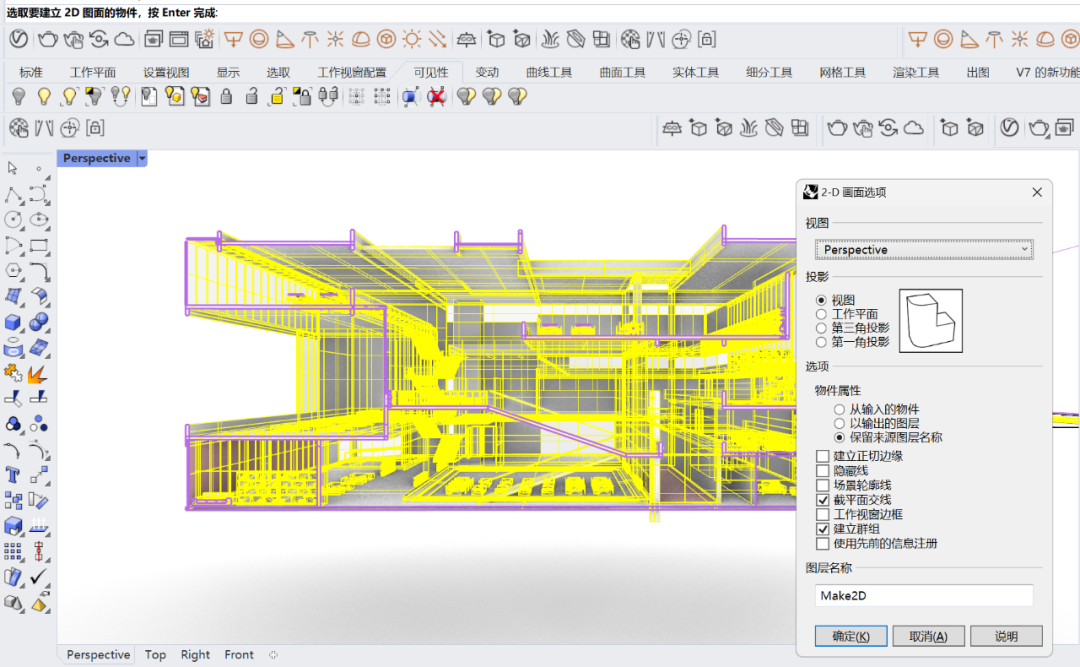The image size is (1080, 667).
Task: Click the Points Off icon
Action: point(382,96)
